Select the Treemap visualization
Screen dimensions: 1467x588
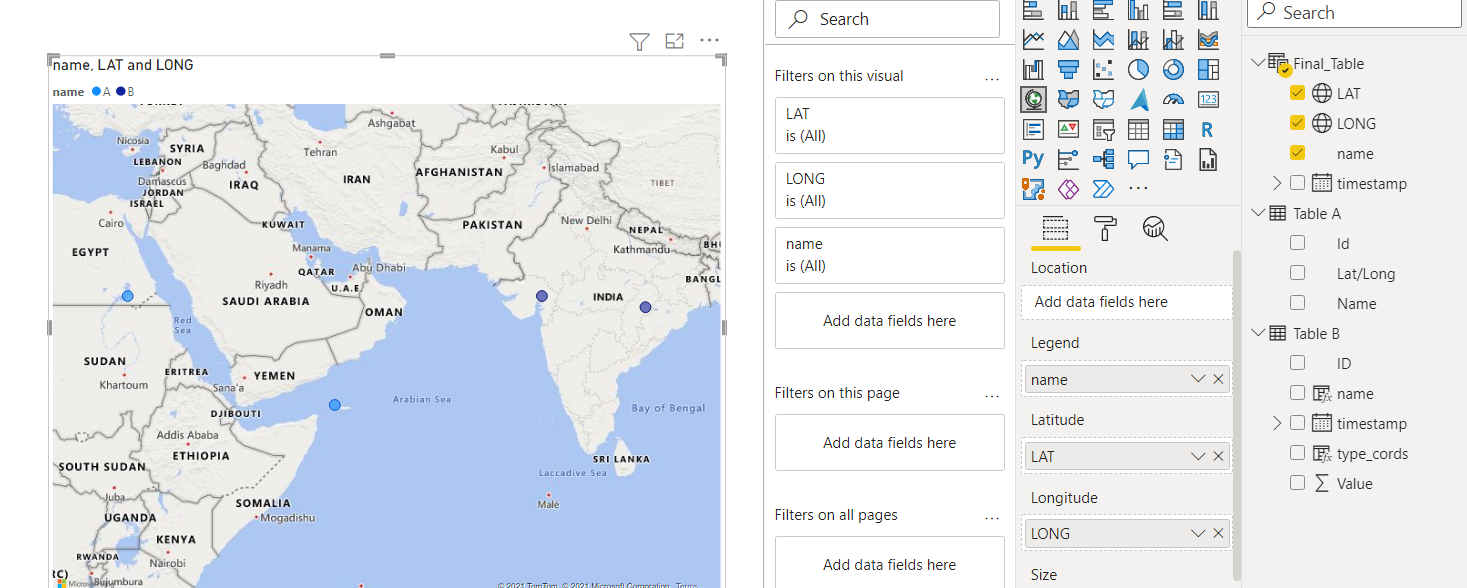coord(1208,70)
